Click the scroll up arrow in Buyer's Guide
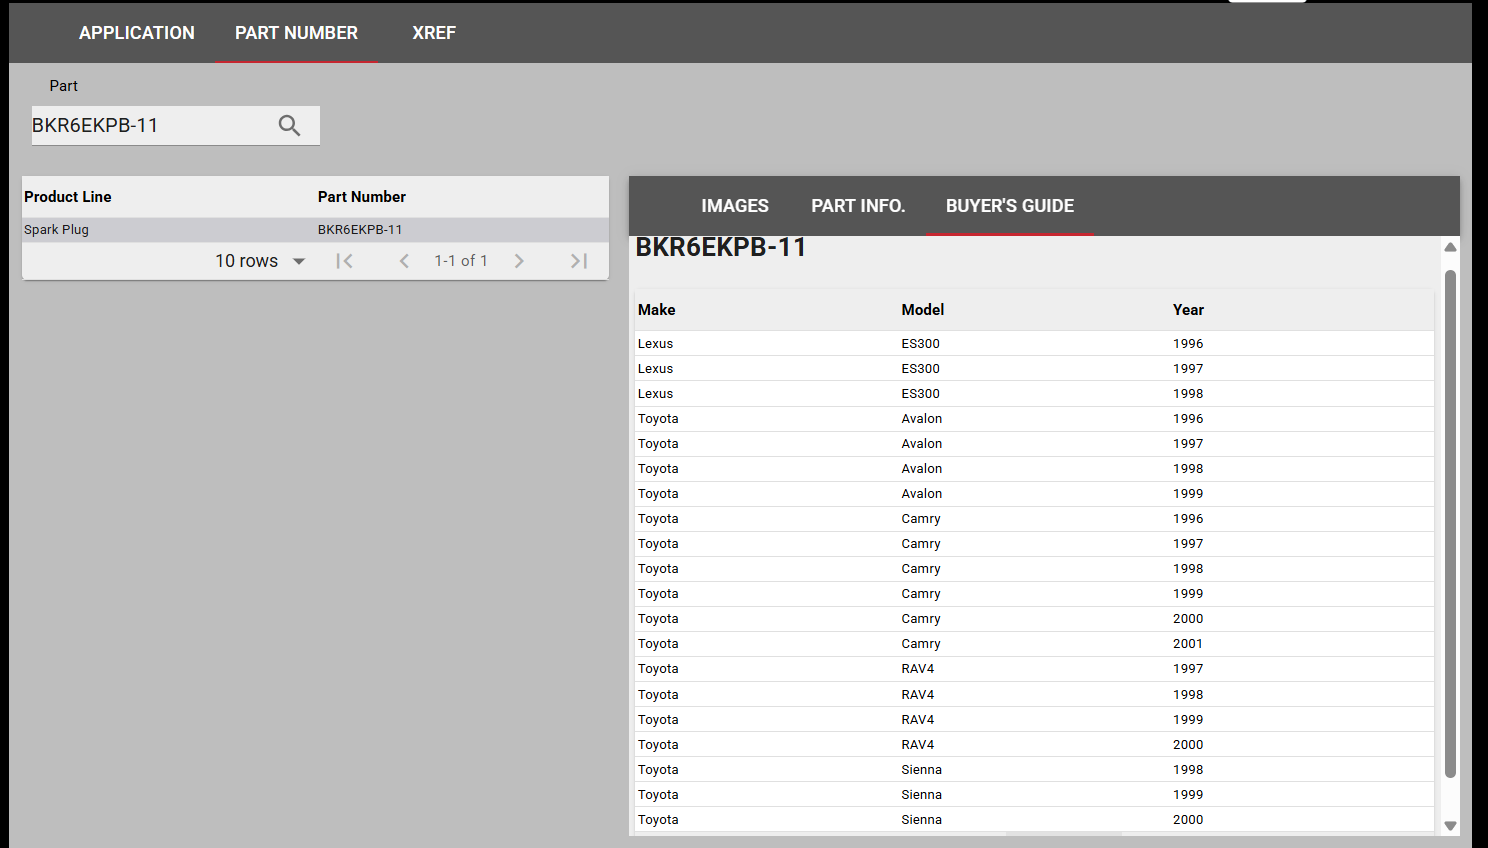The height and width of the screenshot is (848, 1488). 1450,247
